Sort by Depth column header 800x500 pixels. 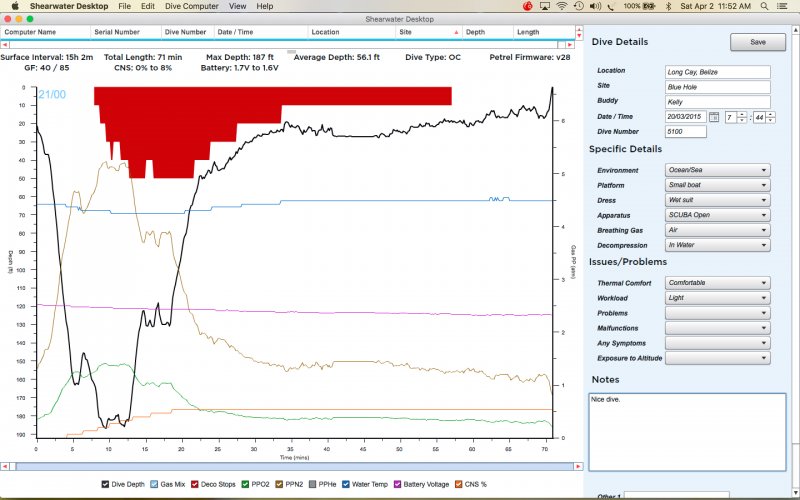[x=488, y=32]
